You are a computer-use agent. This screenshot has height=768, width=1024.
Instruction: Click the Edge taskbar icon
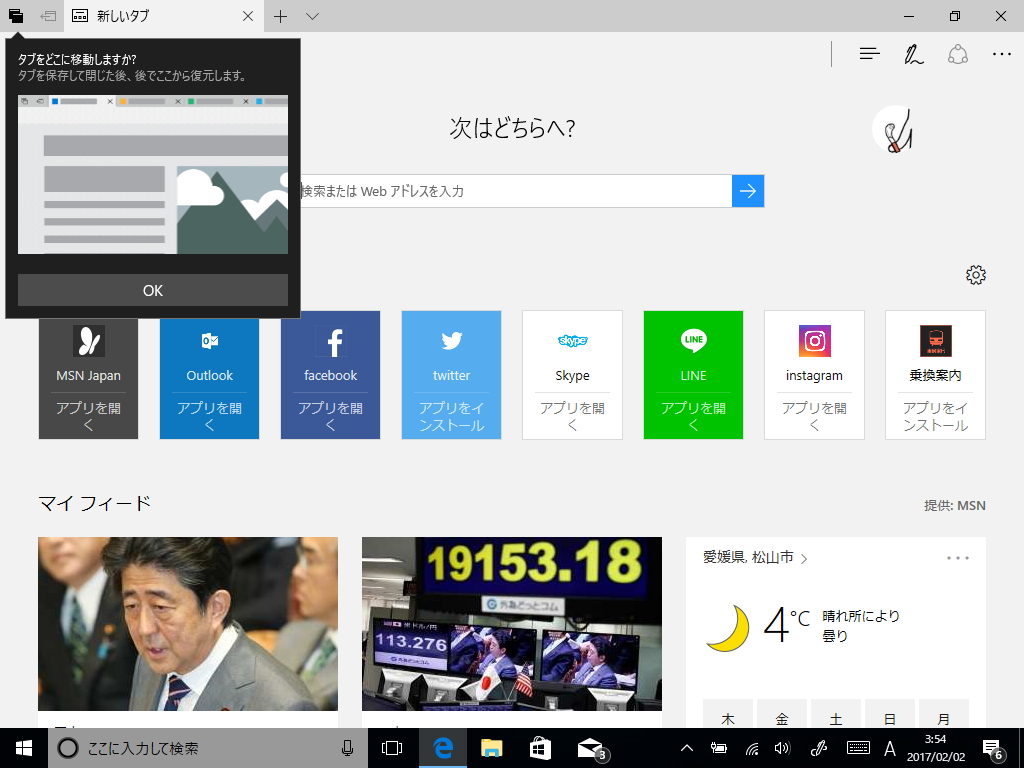pos(443,748)
